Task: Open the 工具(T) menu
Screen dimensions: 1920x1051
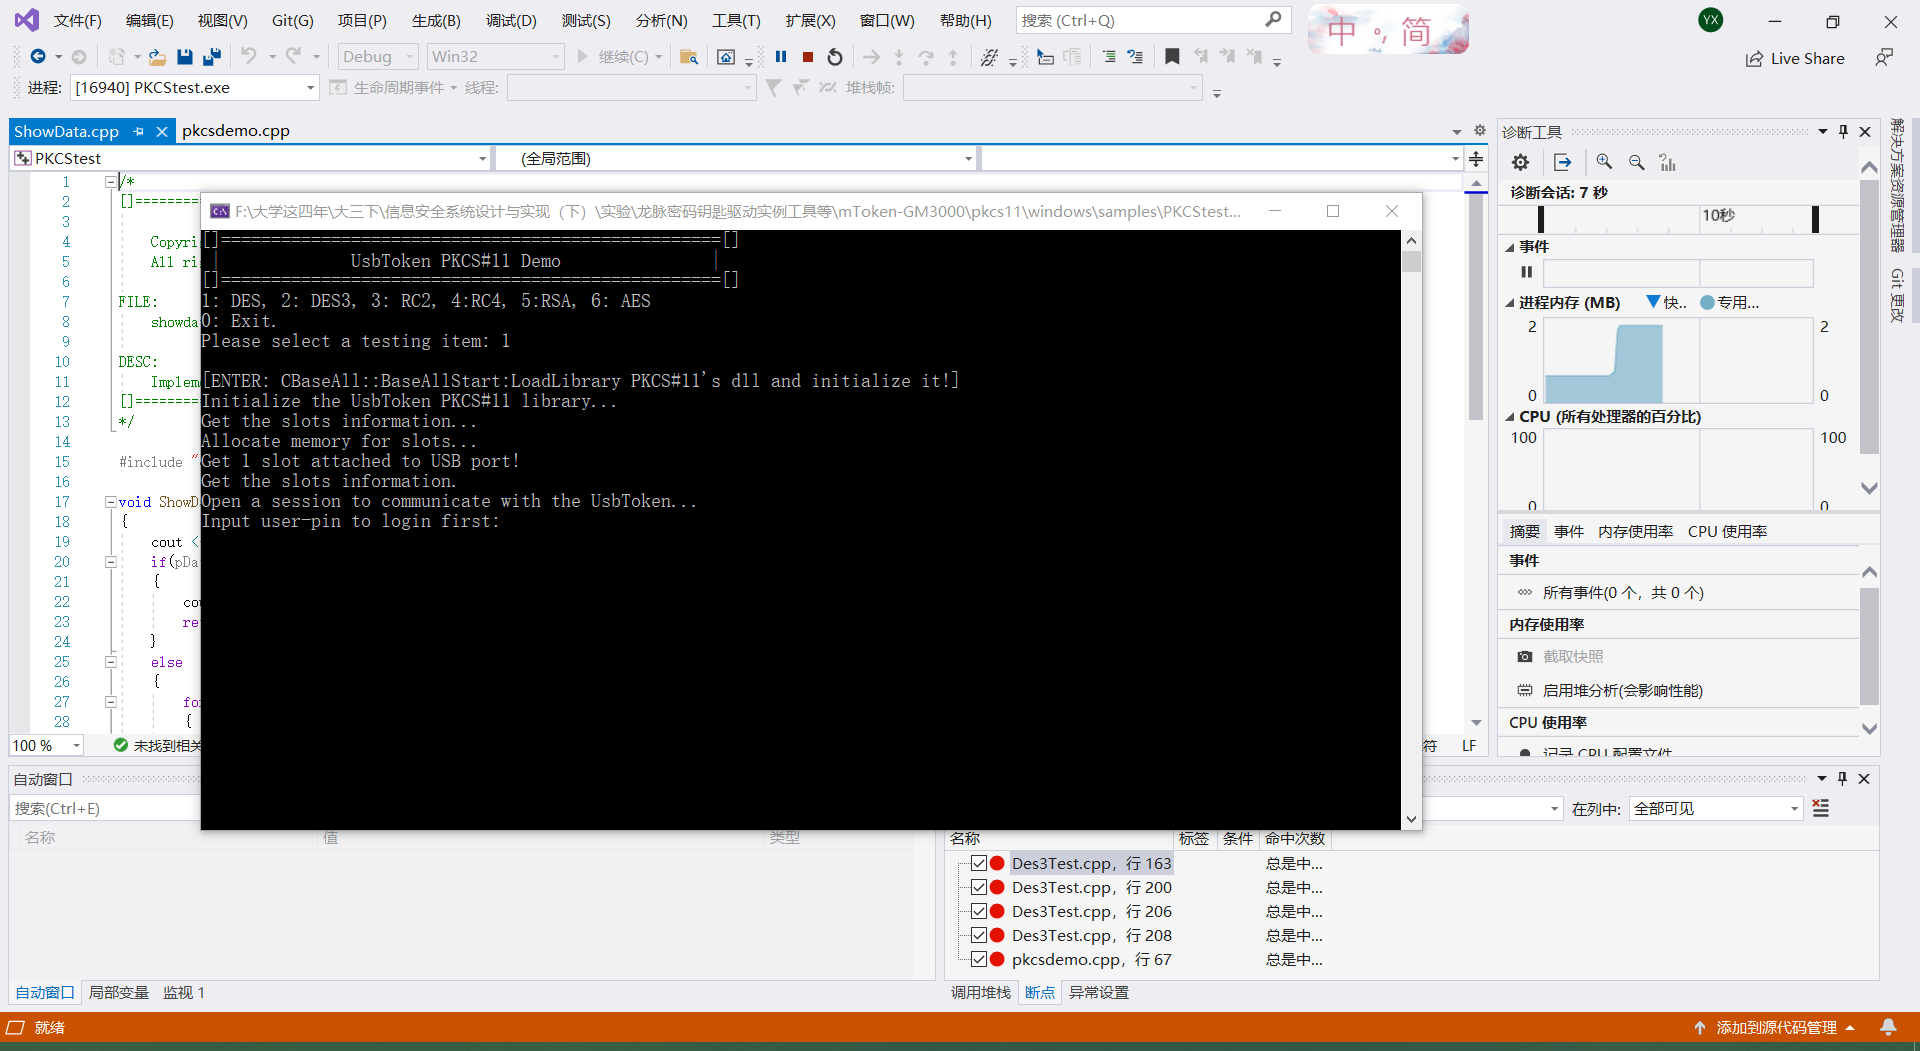Action: [736, 20]
